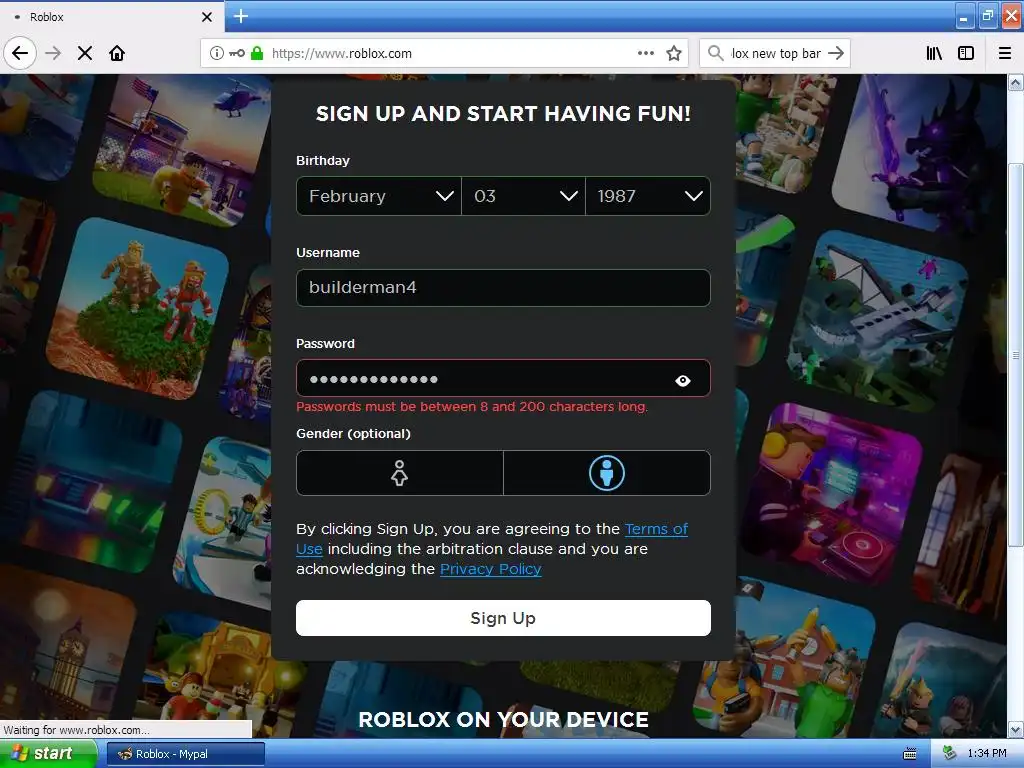Click the 'Password' label

click(x=325, y=344)
